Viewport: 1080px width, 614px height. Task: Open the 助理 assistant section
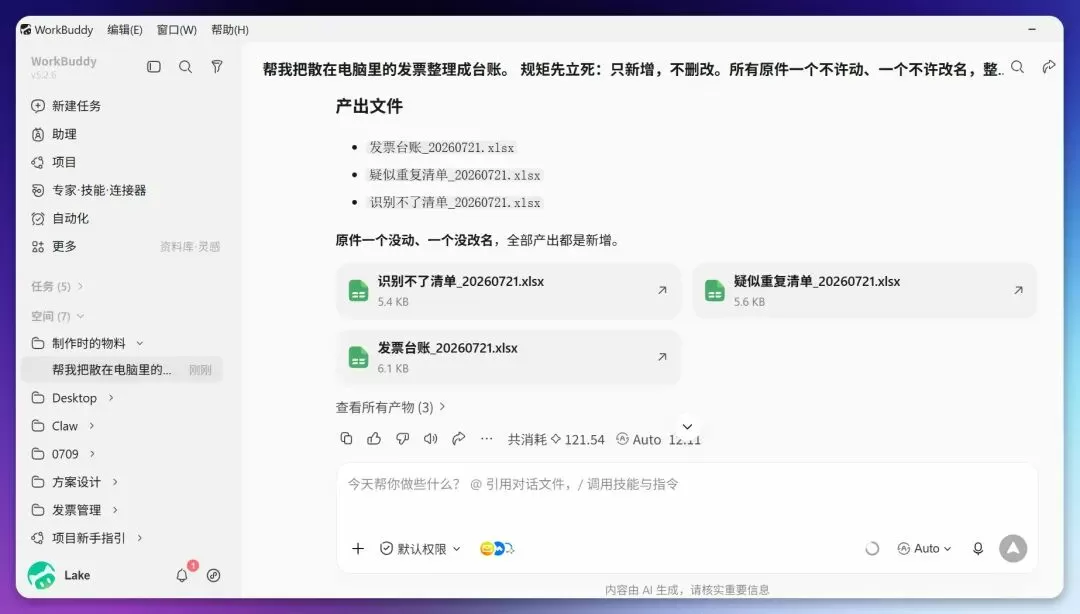tap(54, 134)
